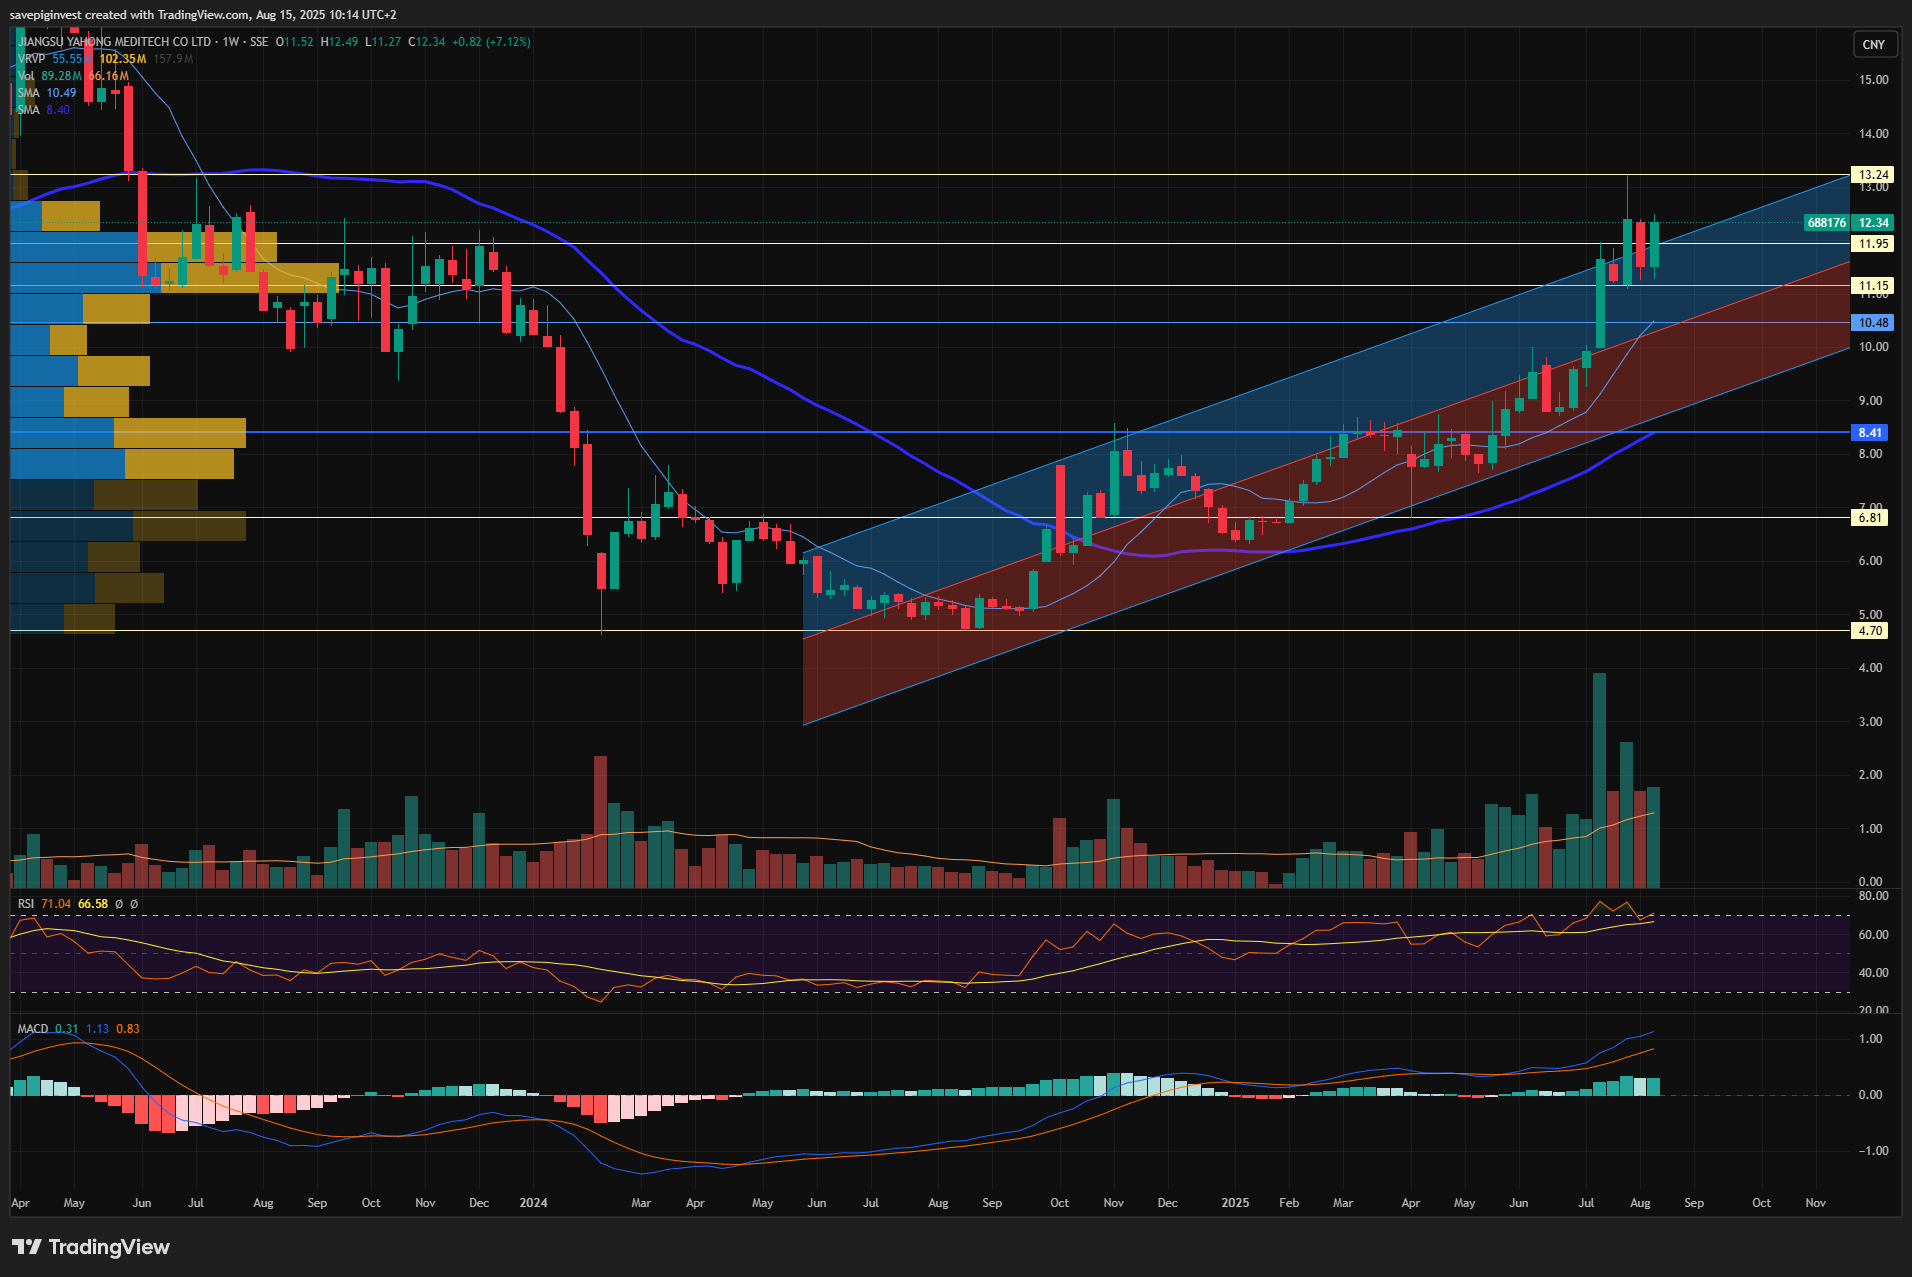Click the +0.82 (+7.12%) change value
The width and height of the screenshot is (1912, 1277).
tap(491, 42)
